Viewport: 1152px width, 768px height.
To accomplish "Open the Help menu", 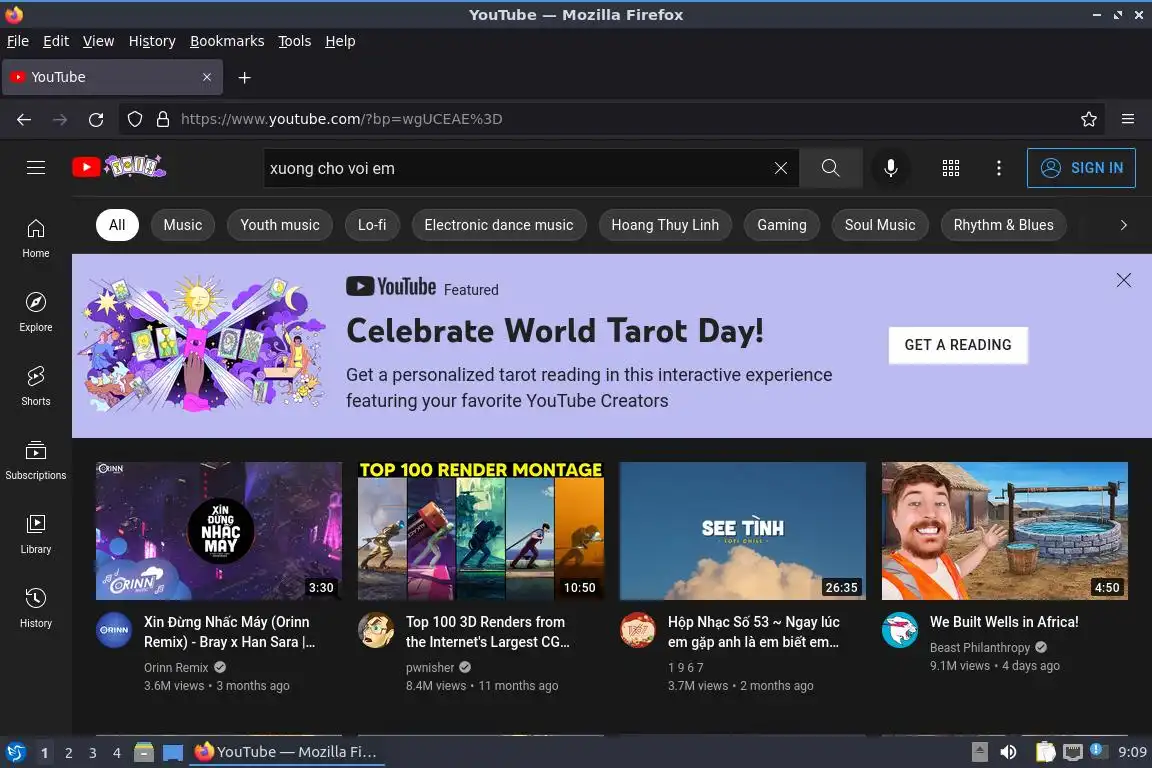I will (340, 41).
